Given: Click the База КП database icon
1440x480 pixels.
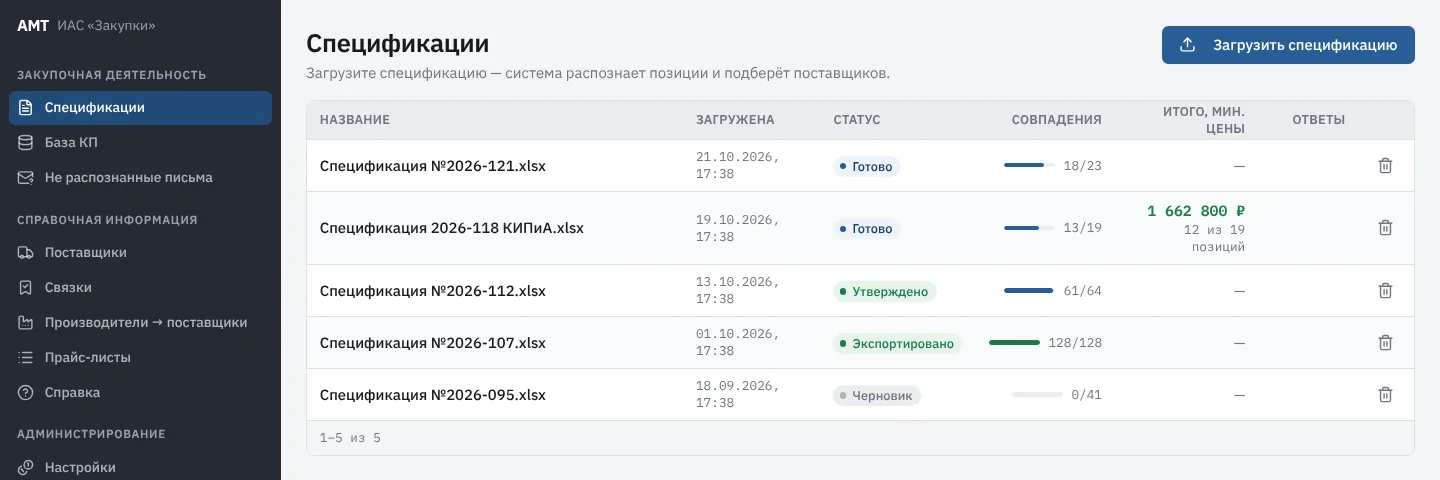Looking at the screenshot, I should (x=26, y=143).
